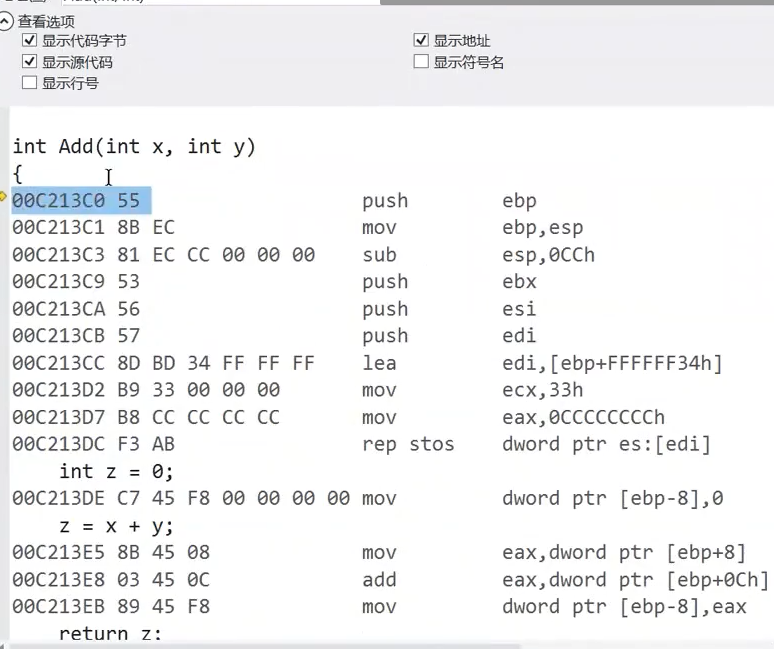Select the highlighted line 00C213C0 55
774x649 pixels.
pos(81,200)
